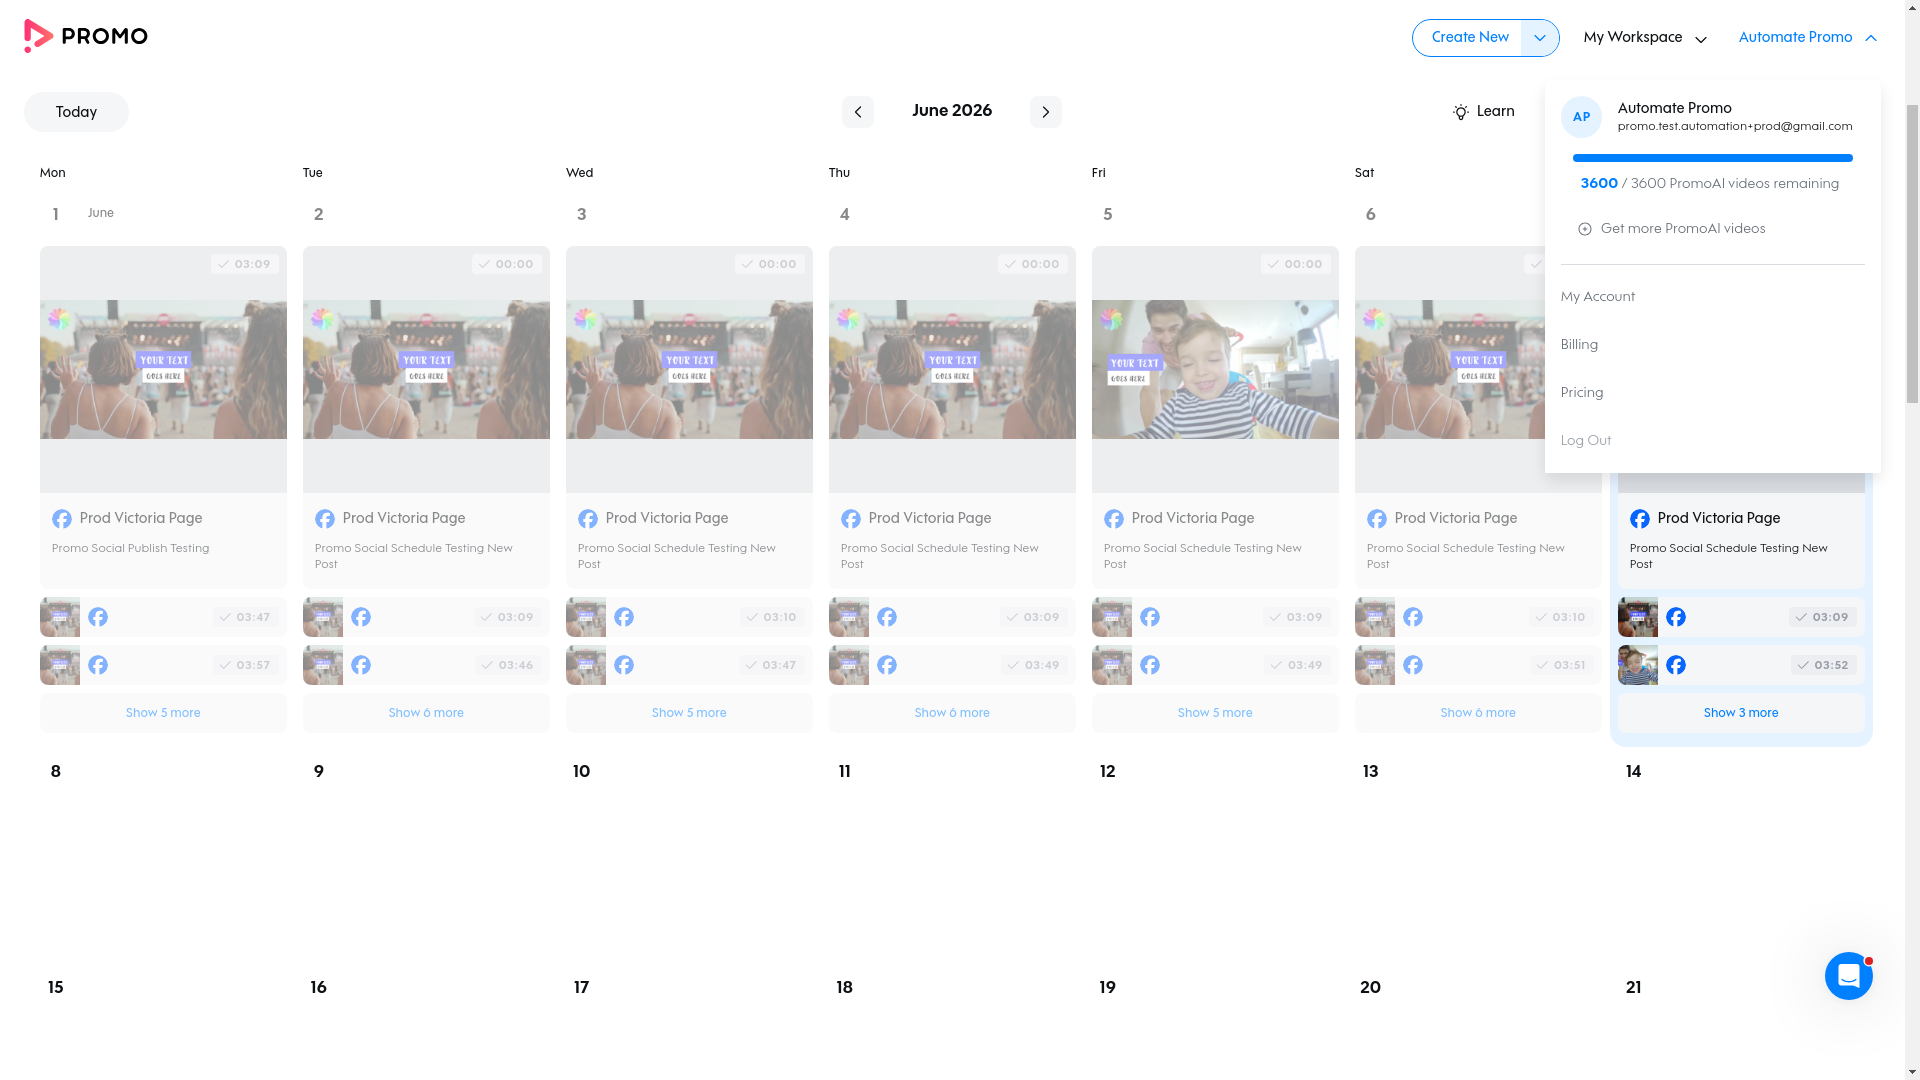Screen dimensions: 1920x1080
Task: Click day number 10
Action: tap(581, 772)
